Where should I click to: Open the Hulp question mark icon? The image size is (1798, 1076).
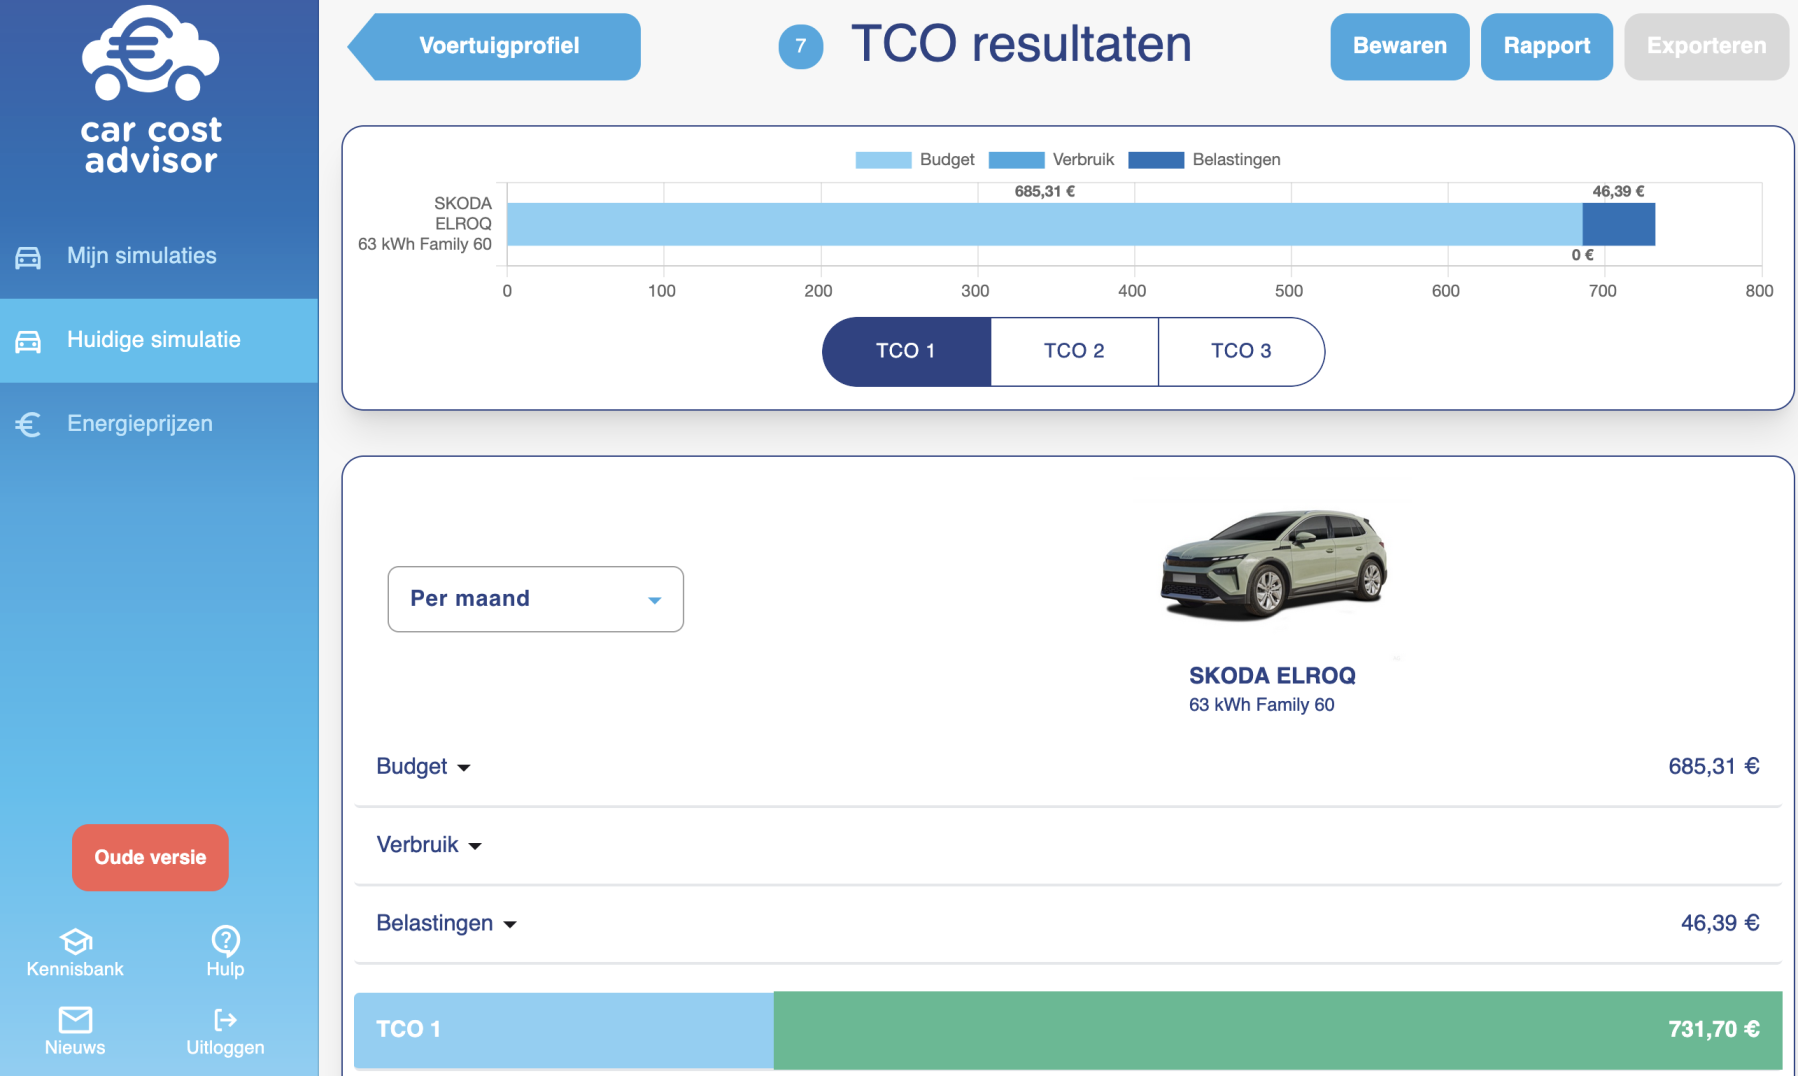point(225,940)
